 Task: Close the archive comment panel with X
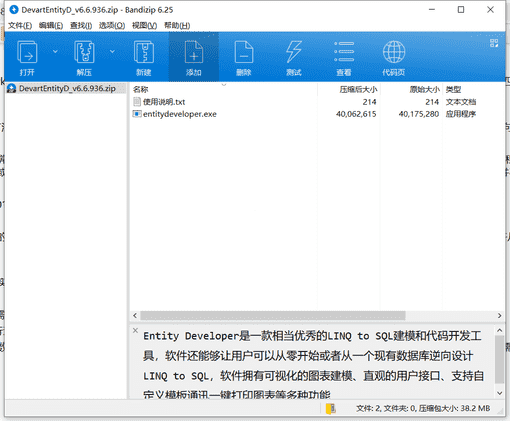(135, 330)
